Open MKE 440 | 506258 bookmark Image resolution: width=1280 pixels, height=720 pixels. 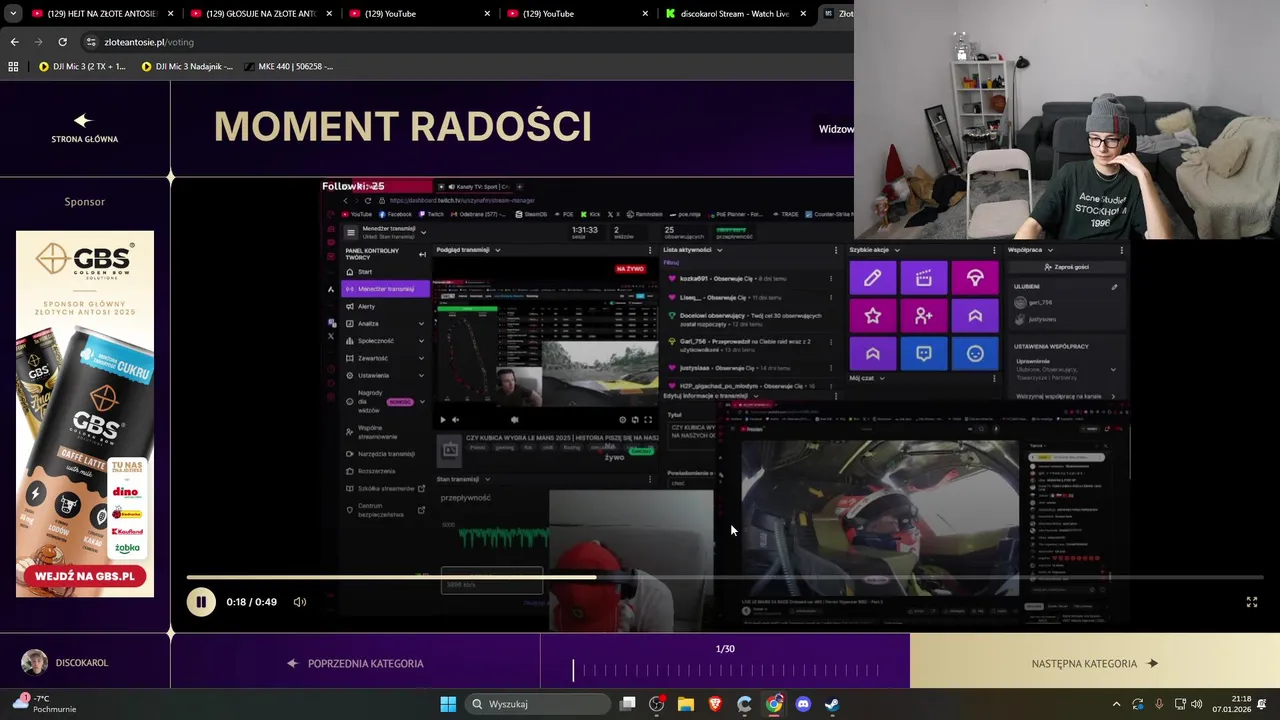(288, 67)
